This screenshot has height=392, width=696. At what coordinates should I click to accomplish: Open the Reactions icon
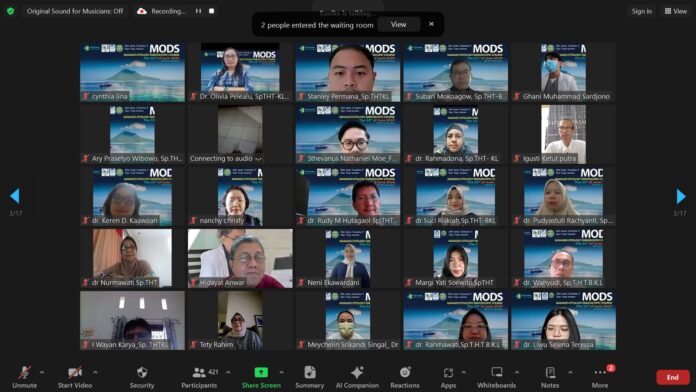pyautogui.click(x=405, y=372)
